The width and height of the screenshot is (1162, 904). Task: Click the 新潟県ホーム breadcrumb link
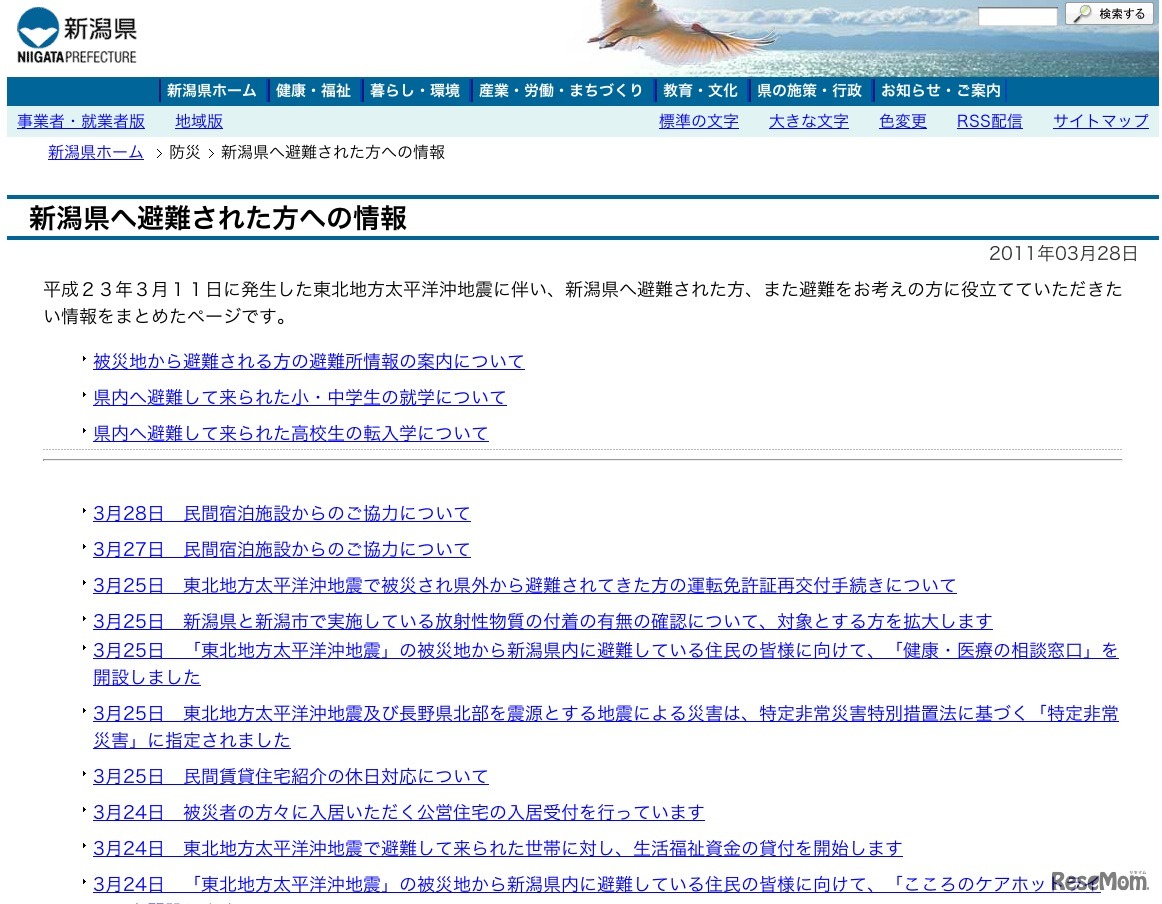click(95, 152)
